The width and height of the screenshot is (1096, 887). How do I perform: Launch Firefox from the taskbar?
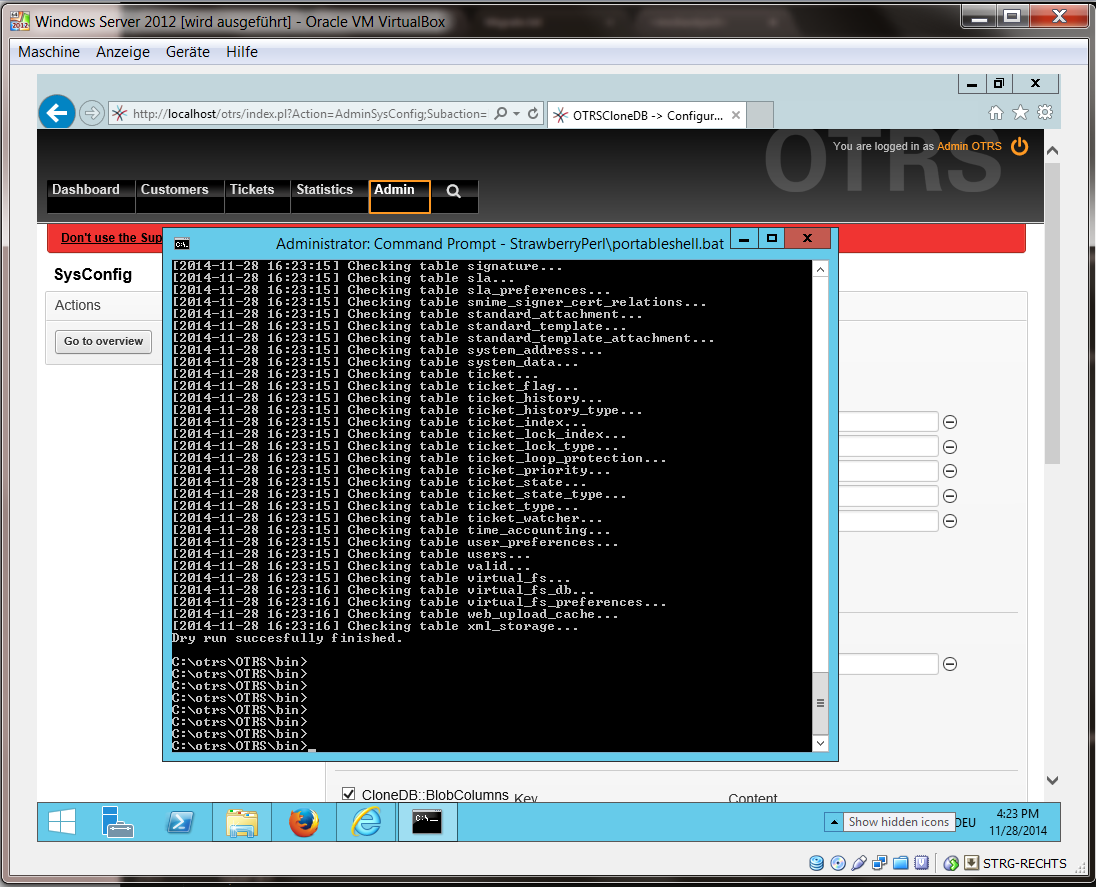[304, 822]
